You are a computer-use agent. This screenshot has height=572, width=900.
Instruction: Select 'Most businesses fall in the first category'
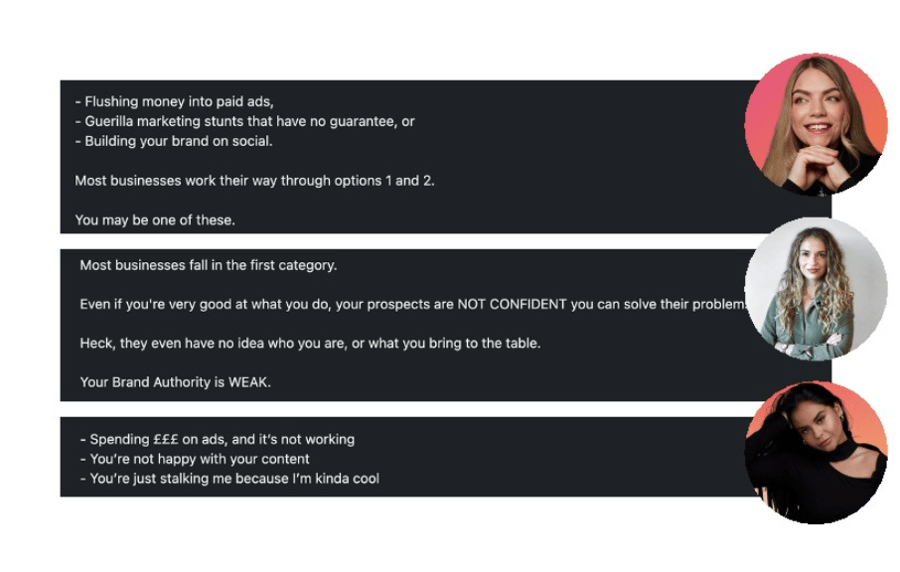pyautogui.click(x=208, y=265)
